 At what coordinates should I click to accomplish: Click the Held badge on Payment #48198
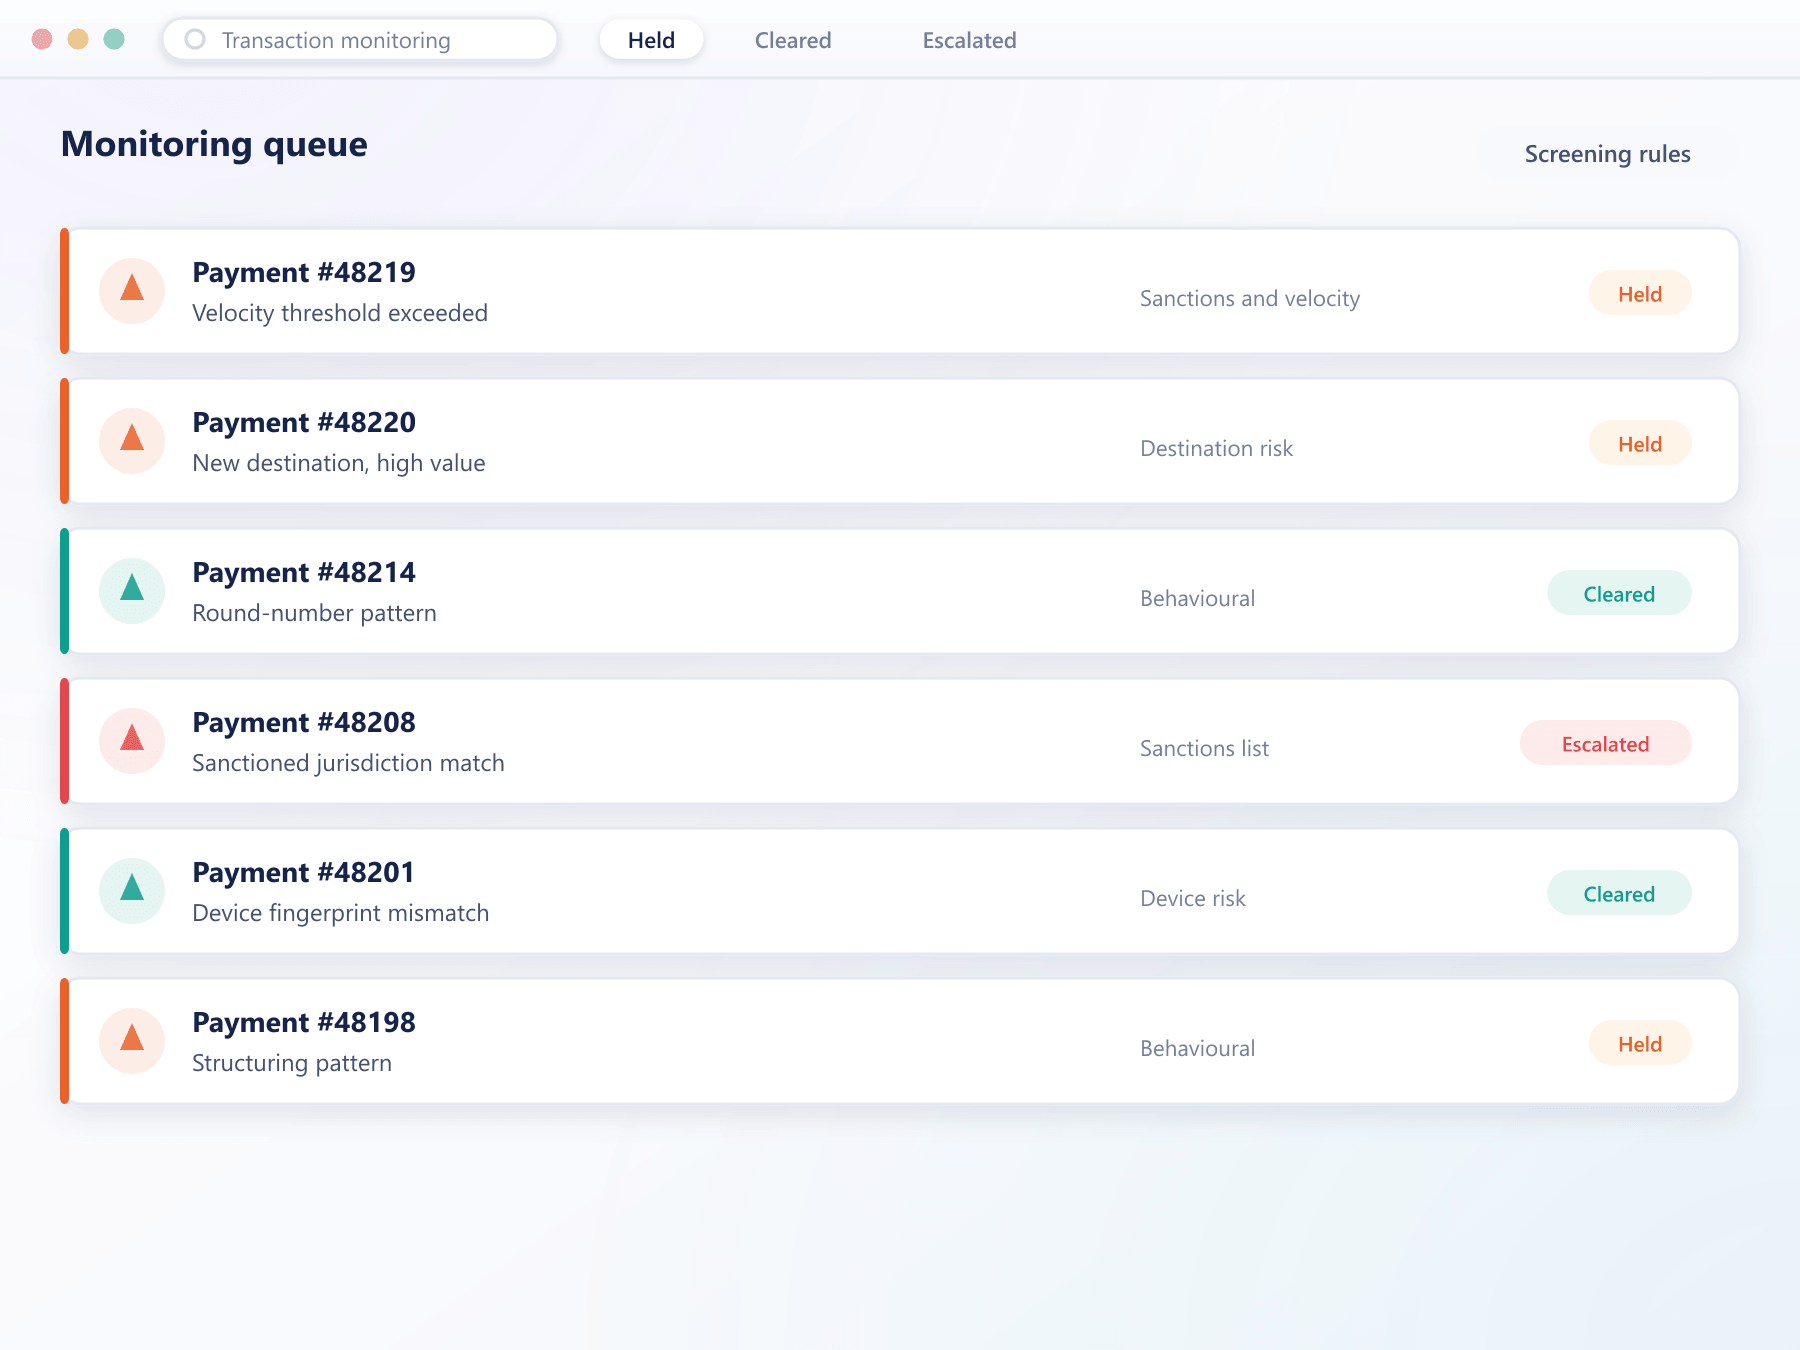pos(1640,1044)
